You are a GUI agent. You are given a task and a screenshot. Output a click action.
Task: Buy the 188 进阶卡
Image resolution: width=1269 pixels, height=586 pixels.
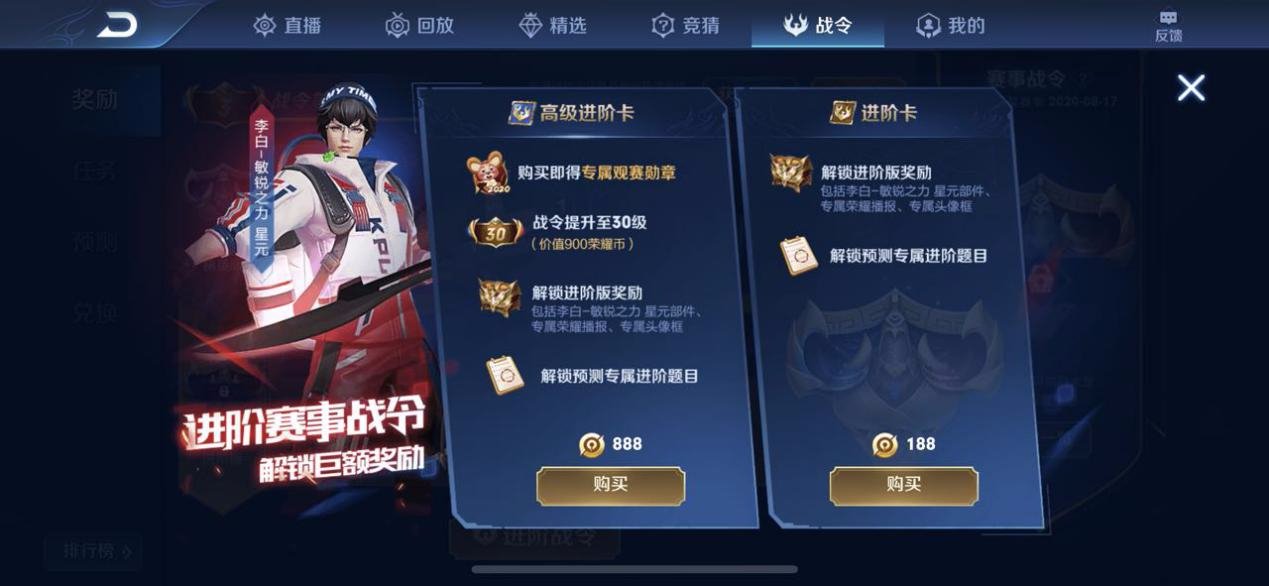(x=904, y=485)
